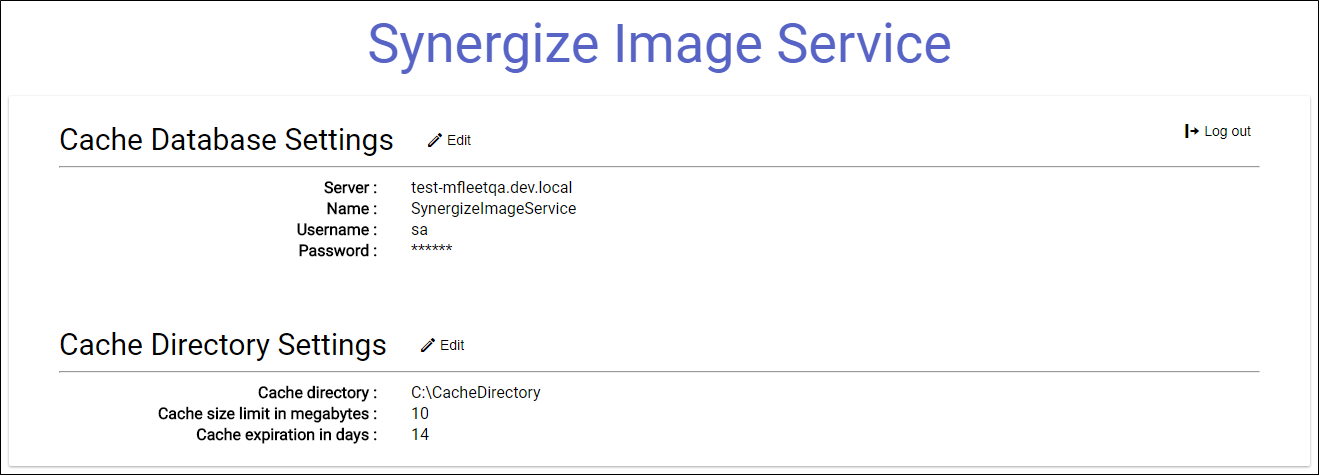Click the C:\CacheDirectory path value
Image resolution: width=1319 pixels, height=475 pixels.
coord(476,392)
